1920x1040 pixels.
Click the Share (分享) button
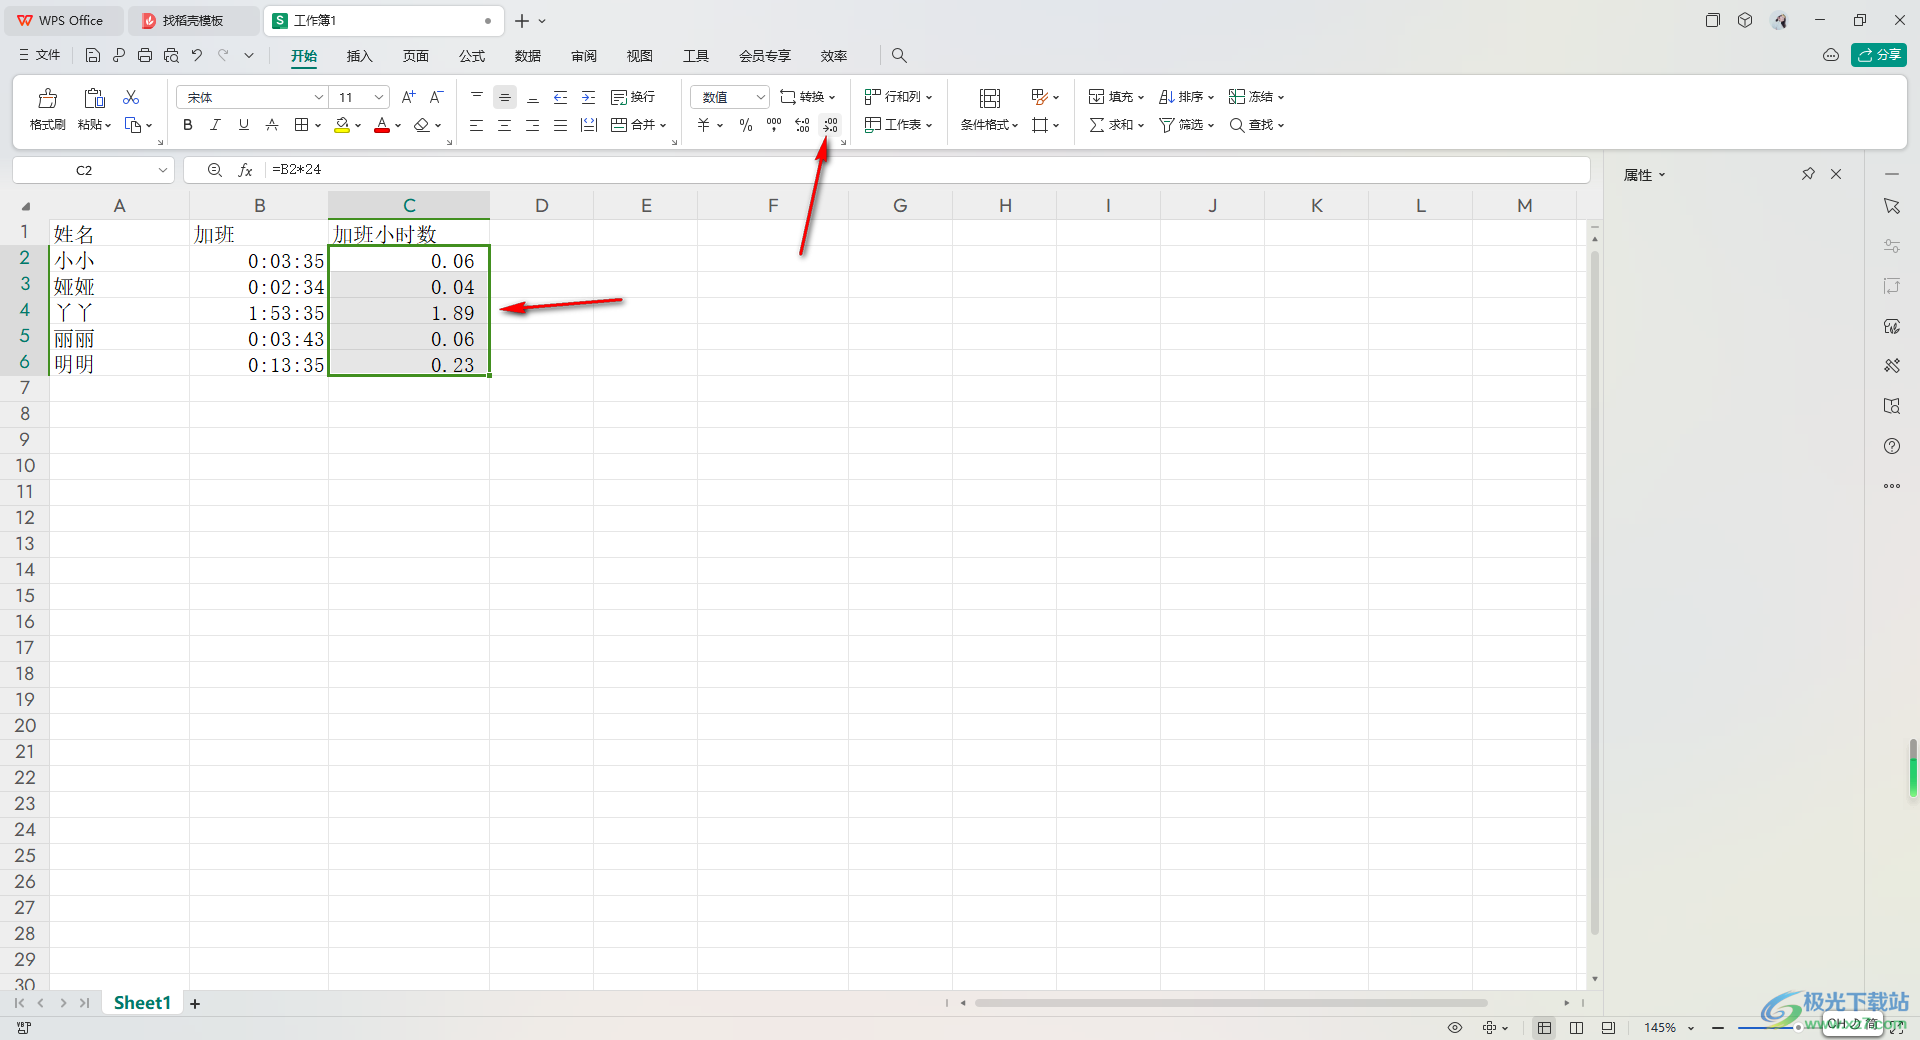[1879, 55]
